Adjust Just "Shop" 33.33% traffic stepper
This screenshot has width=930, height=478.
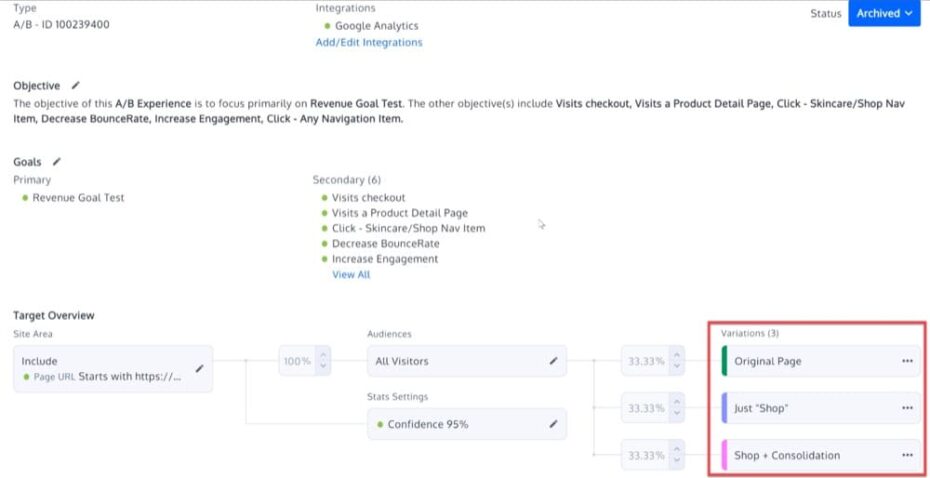pyautogui.click(x=678, y=408)
